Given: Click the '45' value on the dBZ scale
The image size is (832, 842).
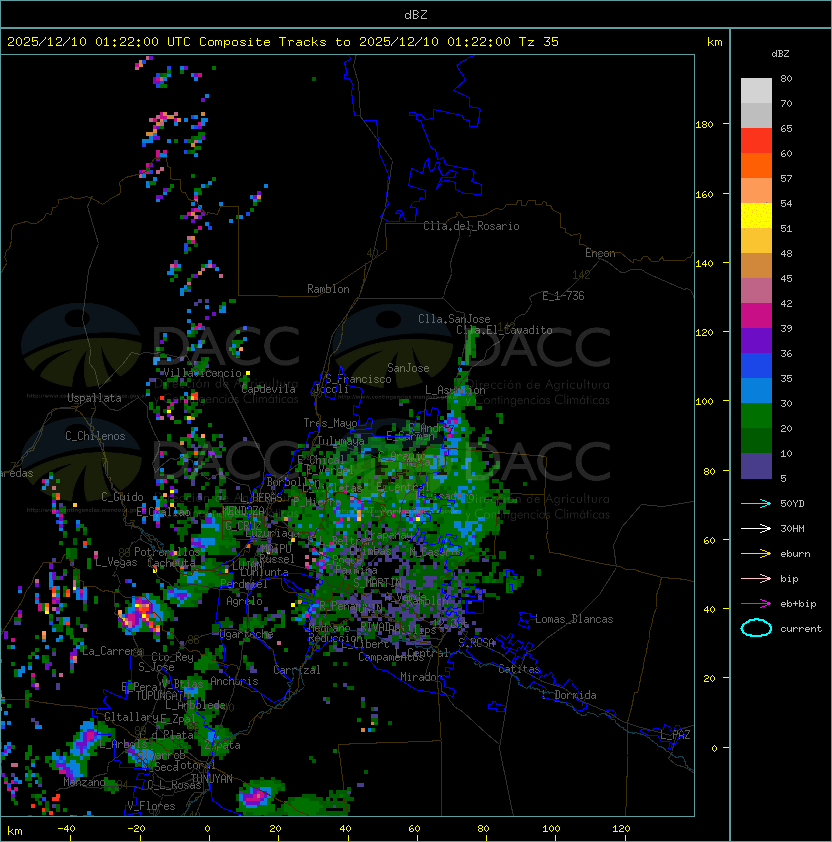Looking at the screenshot, I should click(786, 278).
